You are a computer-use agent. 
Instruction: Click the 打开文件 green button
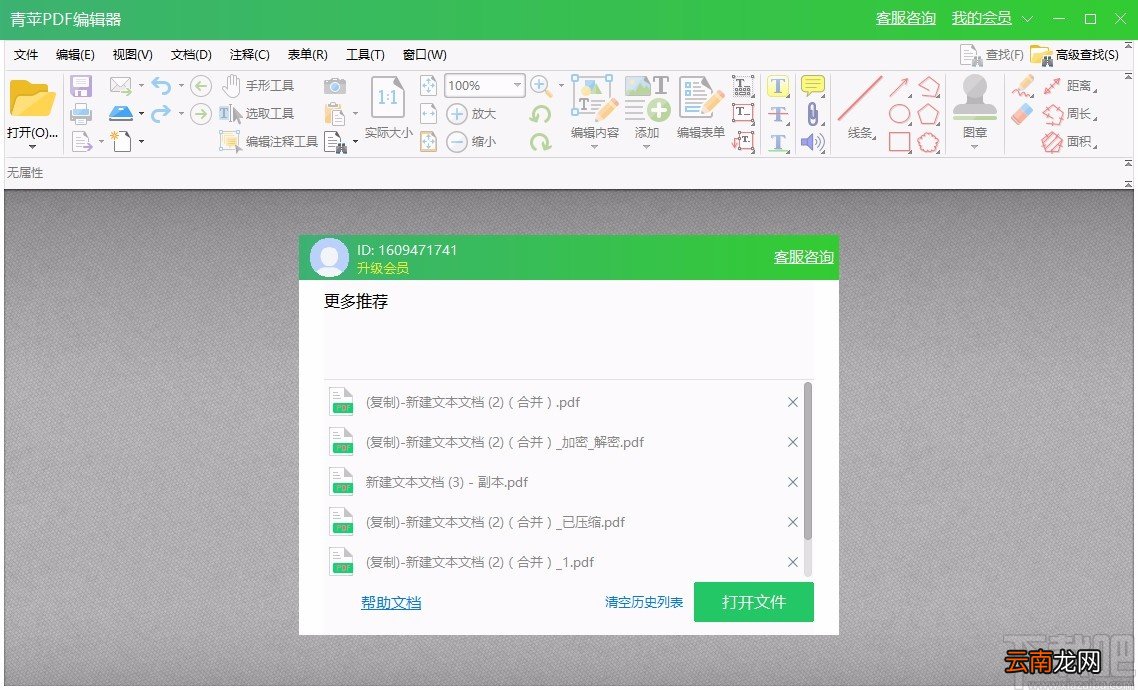pyautogui.click(x=753, y=602)
